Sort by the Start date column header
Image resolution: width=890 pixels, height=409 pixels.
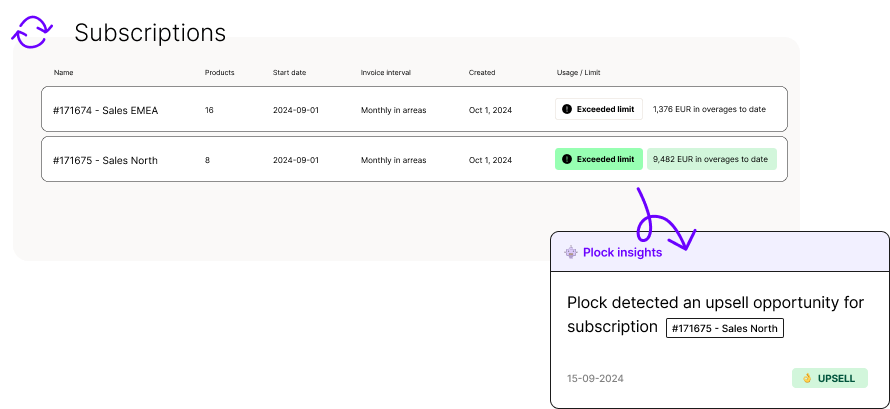click(289, 73)
